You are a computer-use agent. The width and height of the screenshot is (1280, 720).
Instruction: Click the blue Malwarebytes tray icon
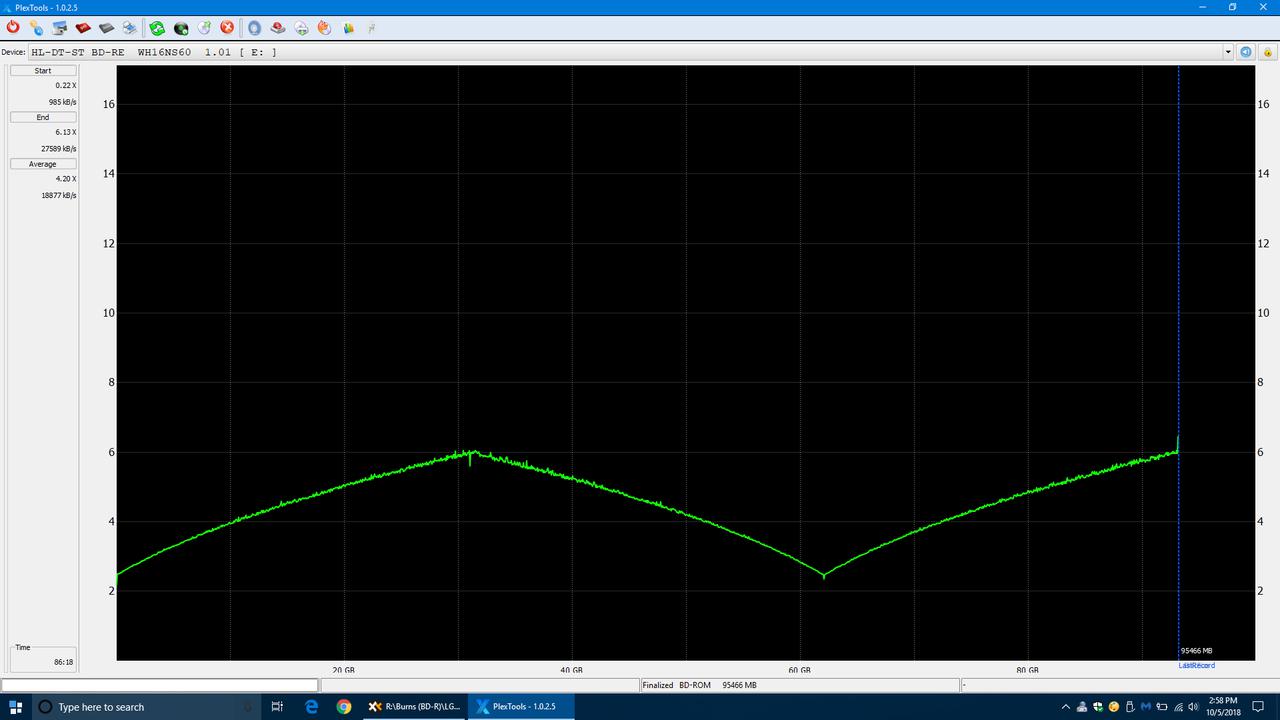pyautogui.click(x=1145, y=707)
